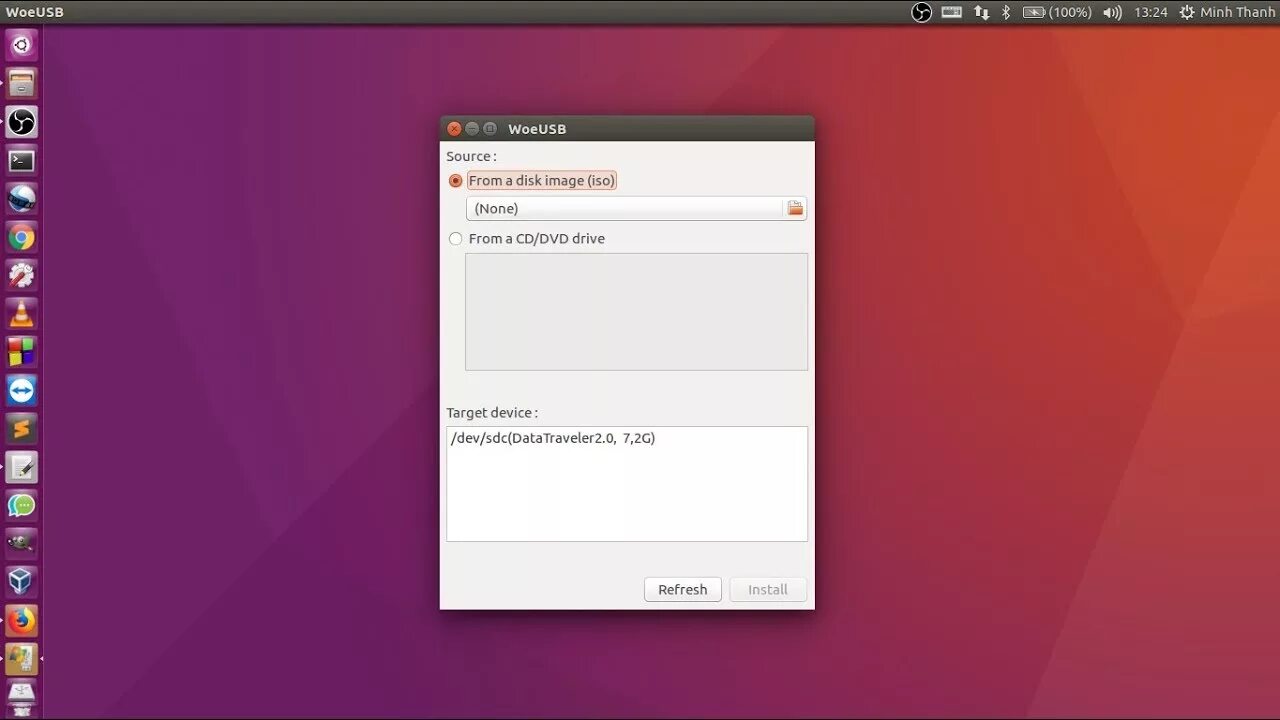Image resolution: width=1280 pixels, height=720 pixels.
Task: Click the empty CD/DVD drive list box
Action: coord(636,311)
